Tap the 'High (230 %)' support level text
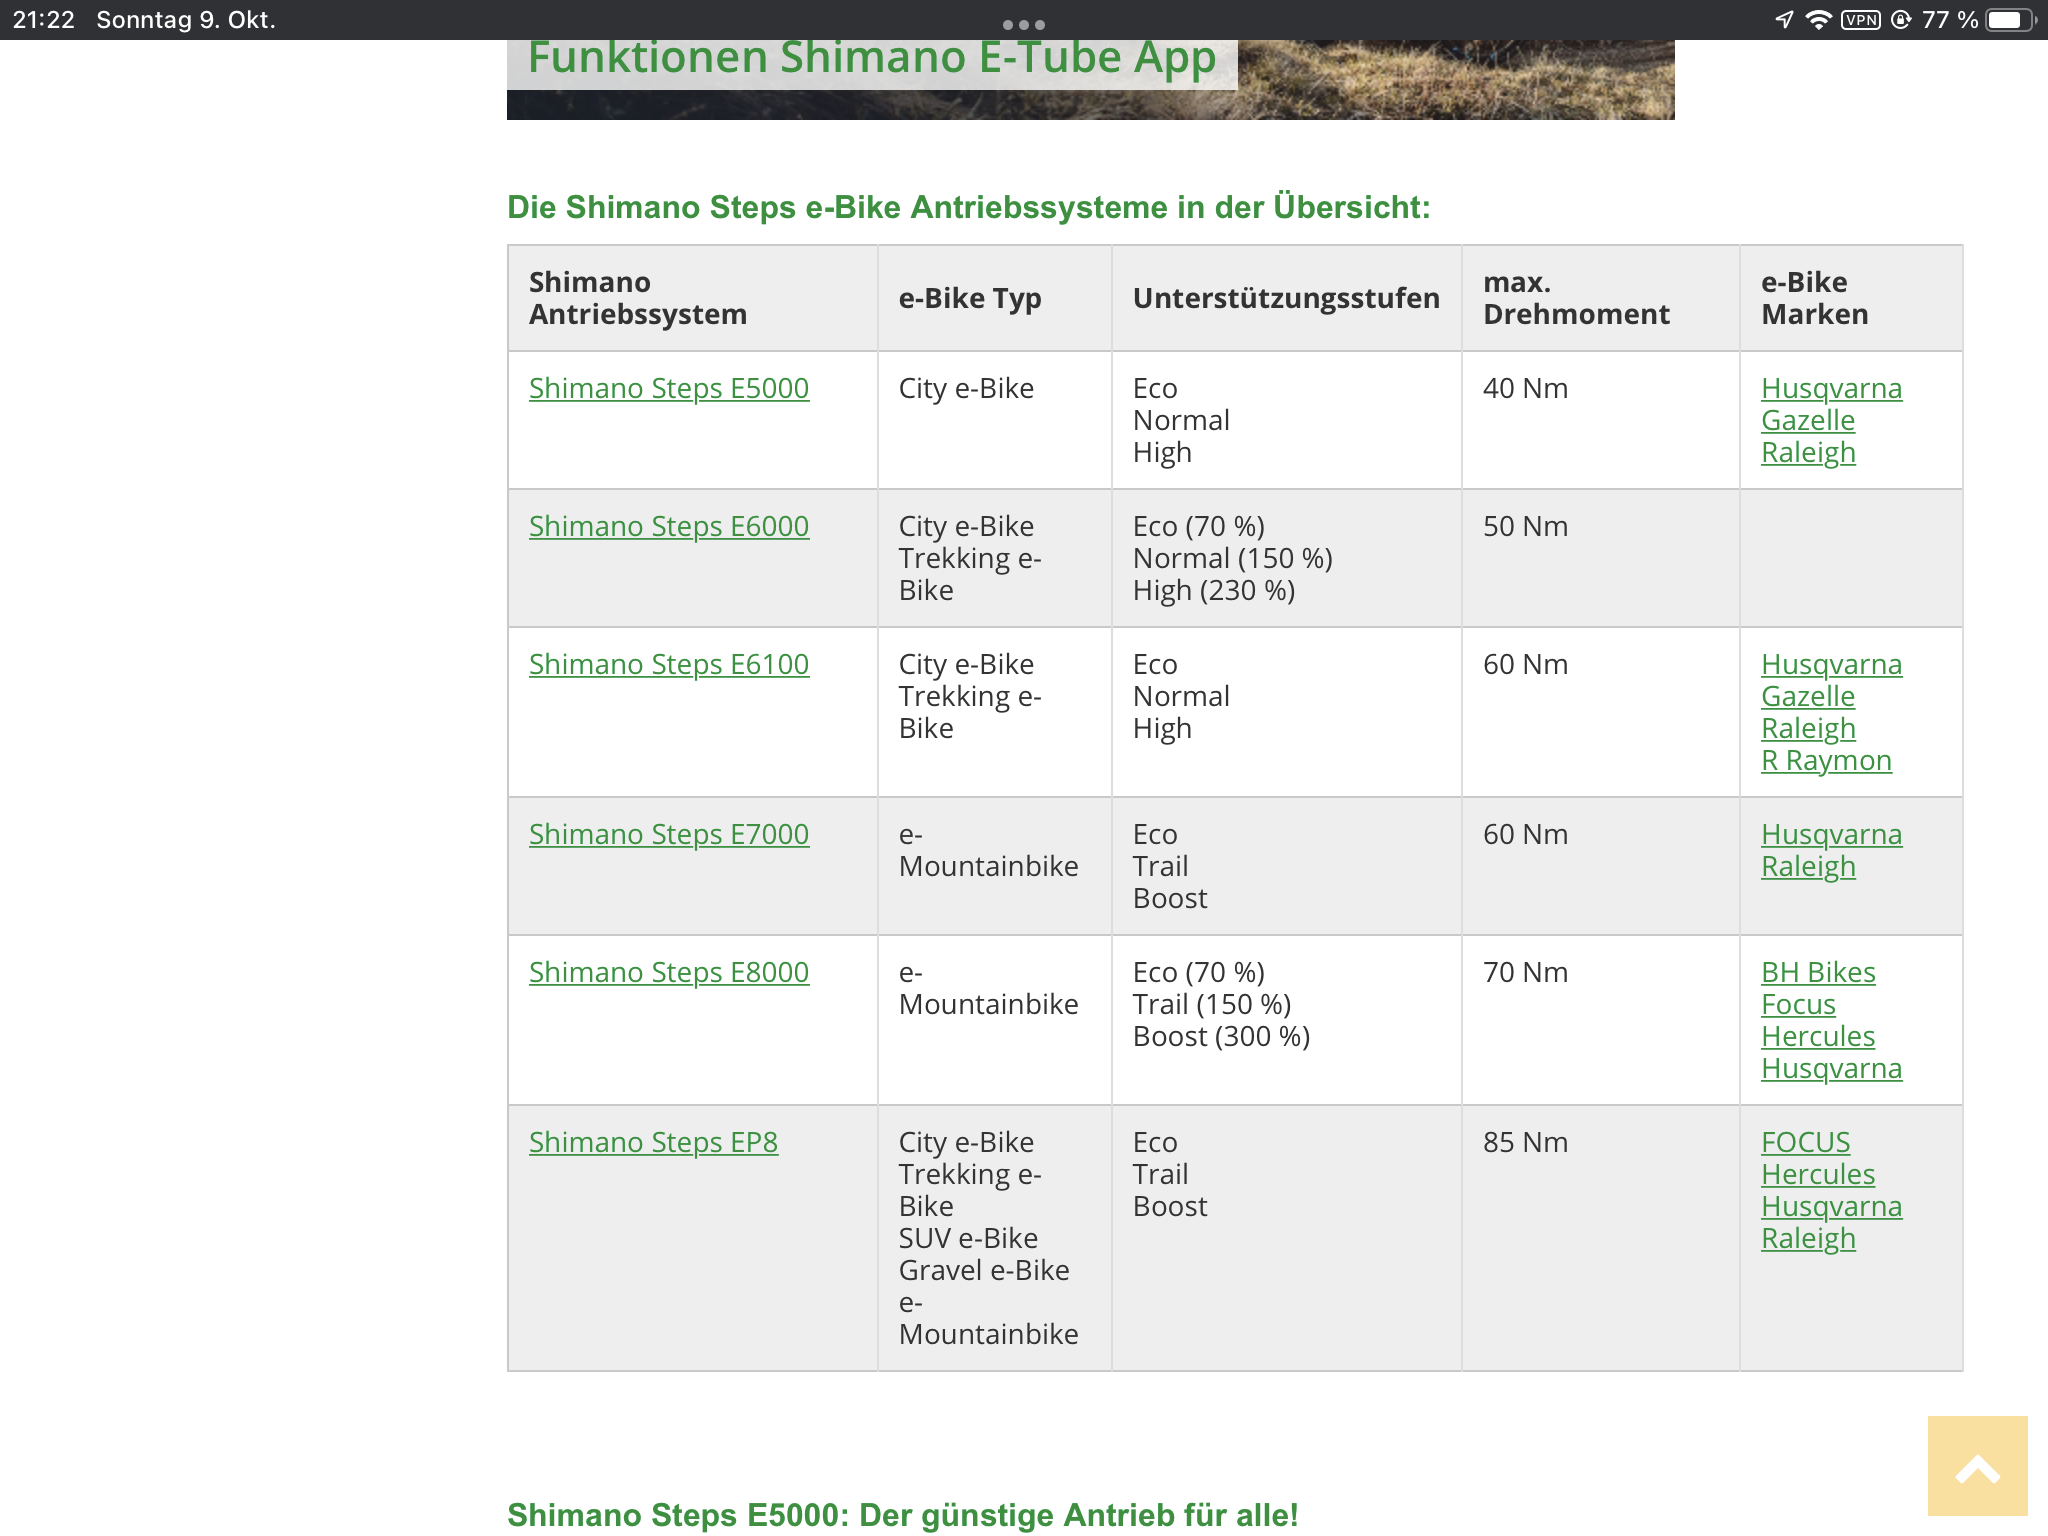Viewport: 2048px width, 1536px height. 1214,590
